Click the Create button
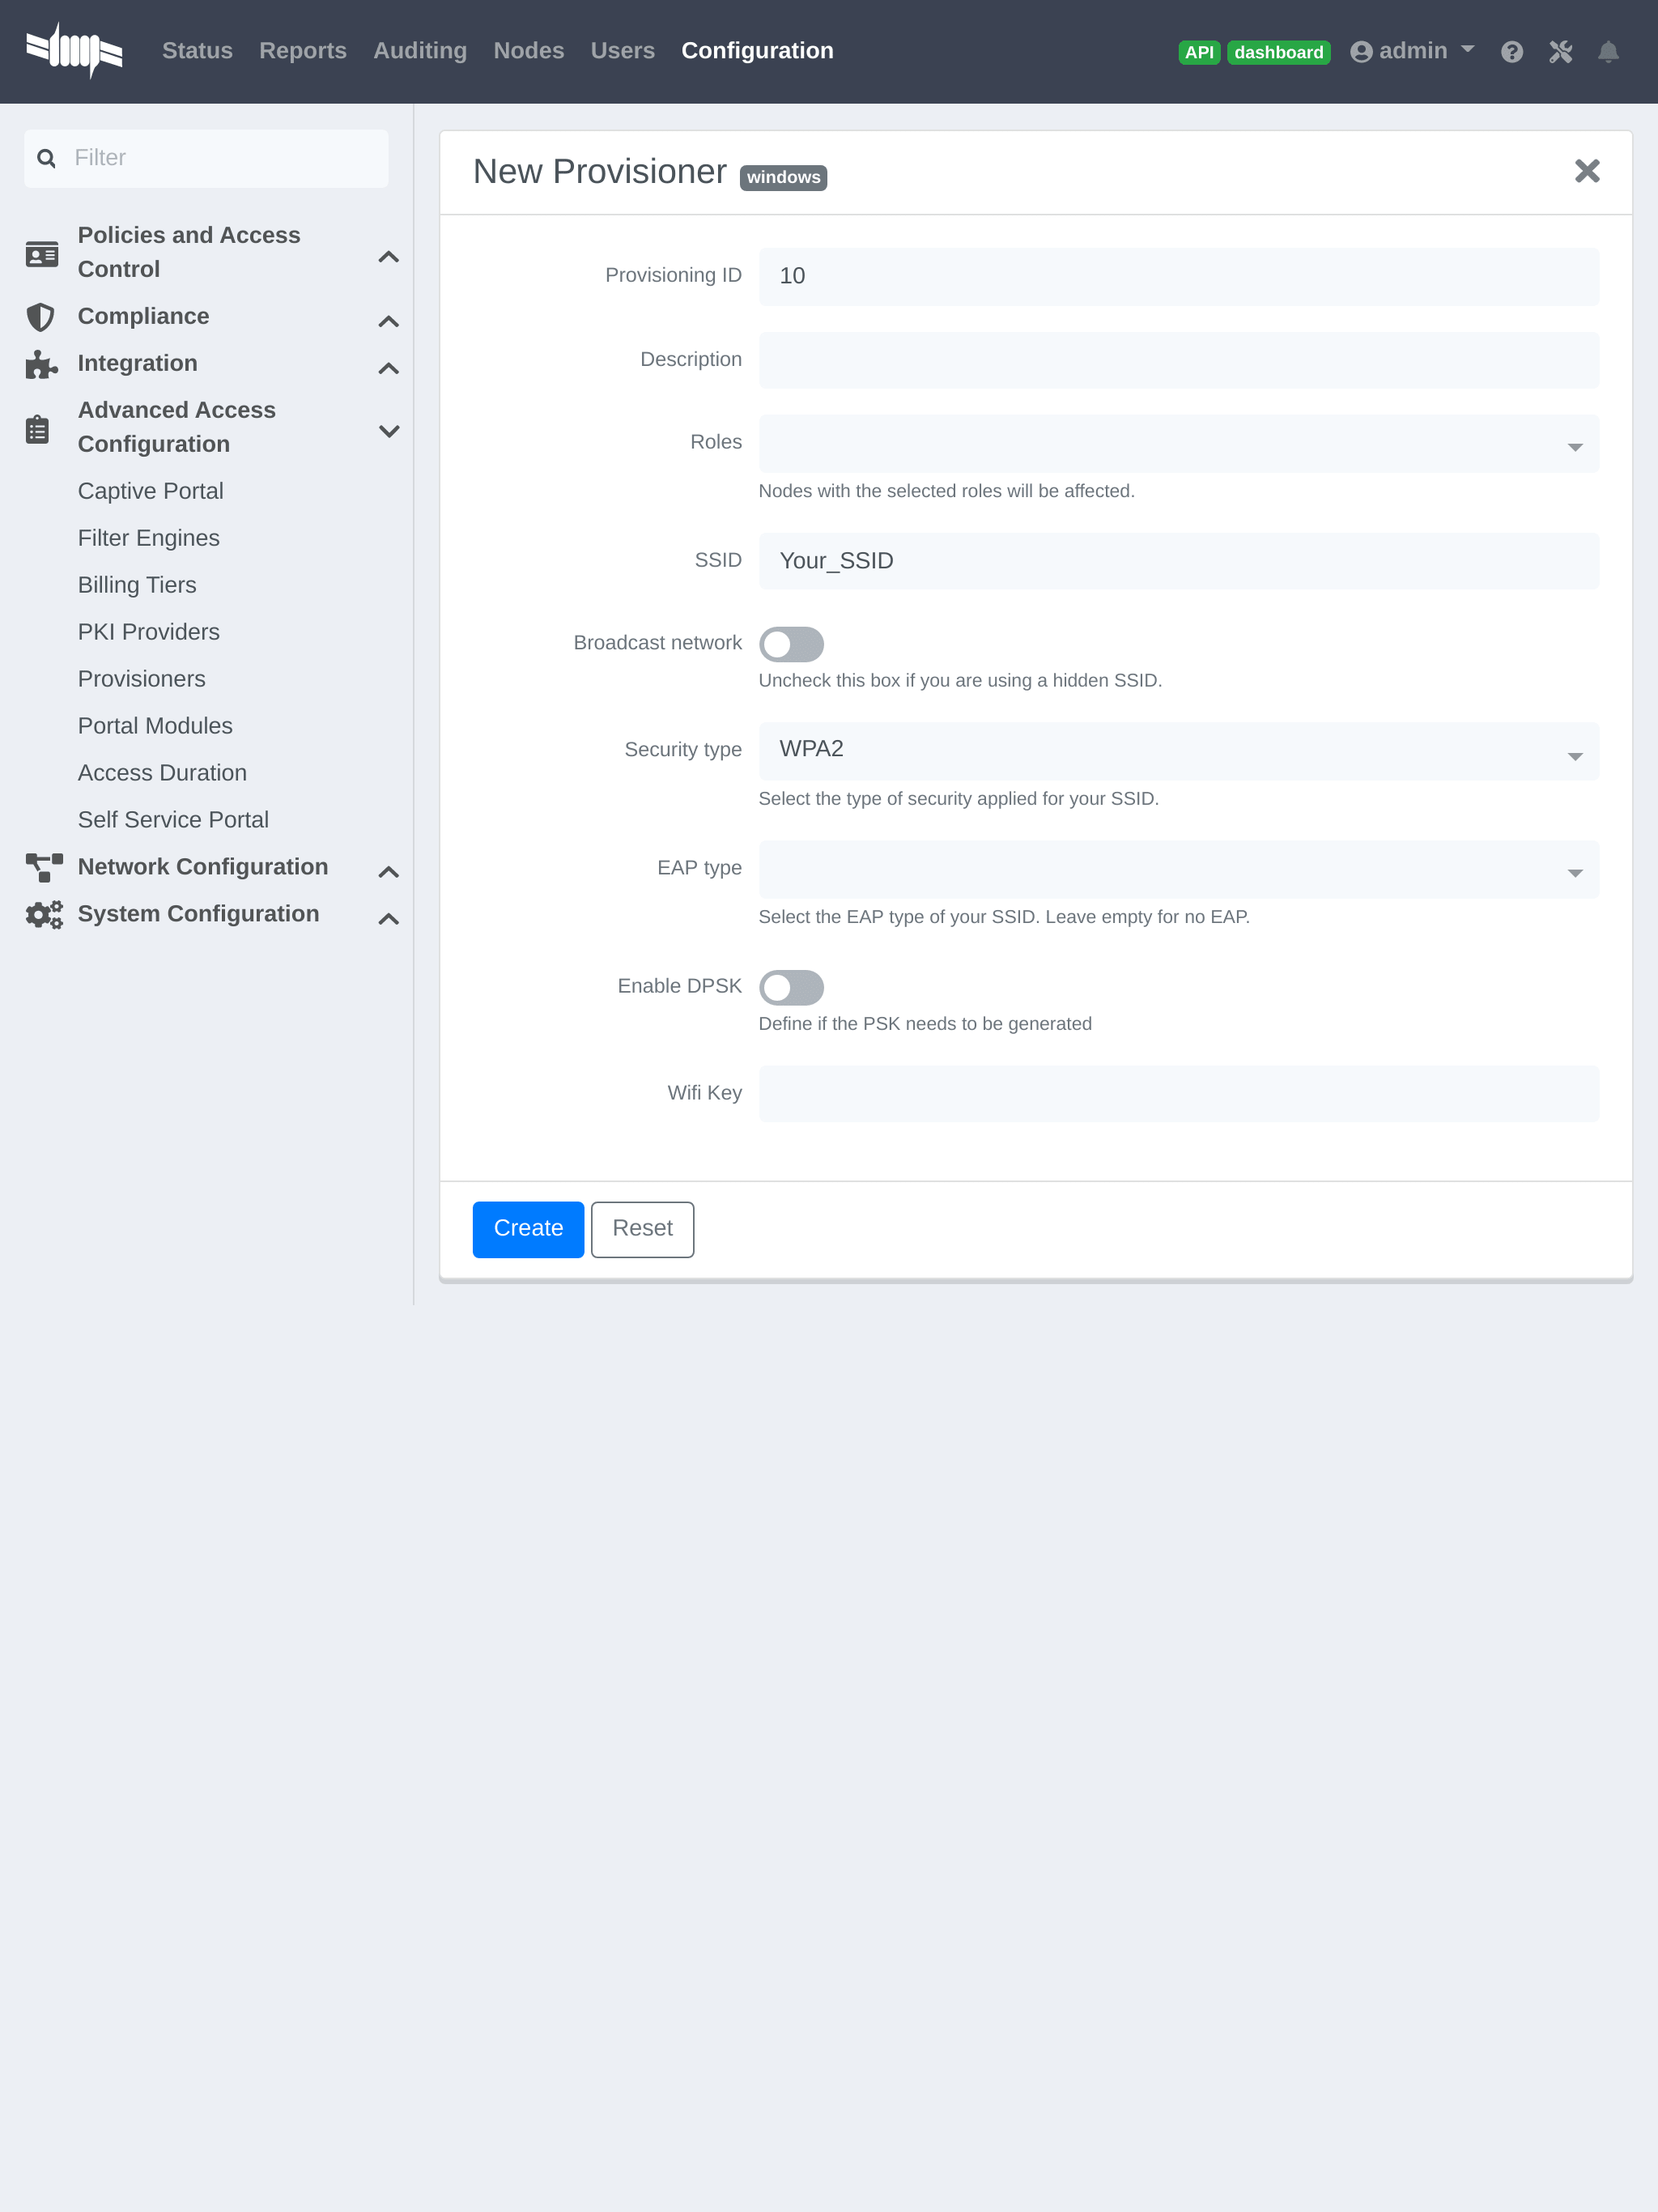The image size is (1658, 2212). pyautogui.click(x=527, y=1228)
